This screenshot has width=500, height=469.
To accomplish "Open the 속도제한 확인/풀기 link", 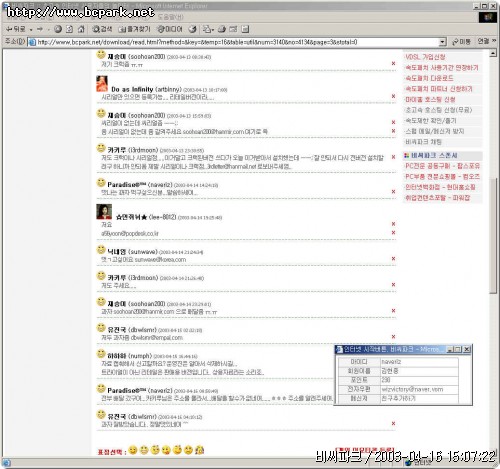I will point(431,121).
